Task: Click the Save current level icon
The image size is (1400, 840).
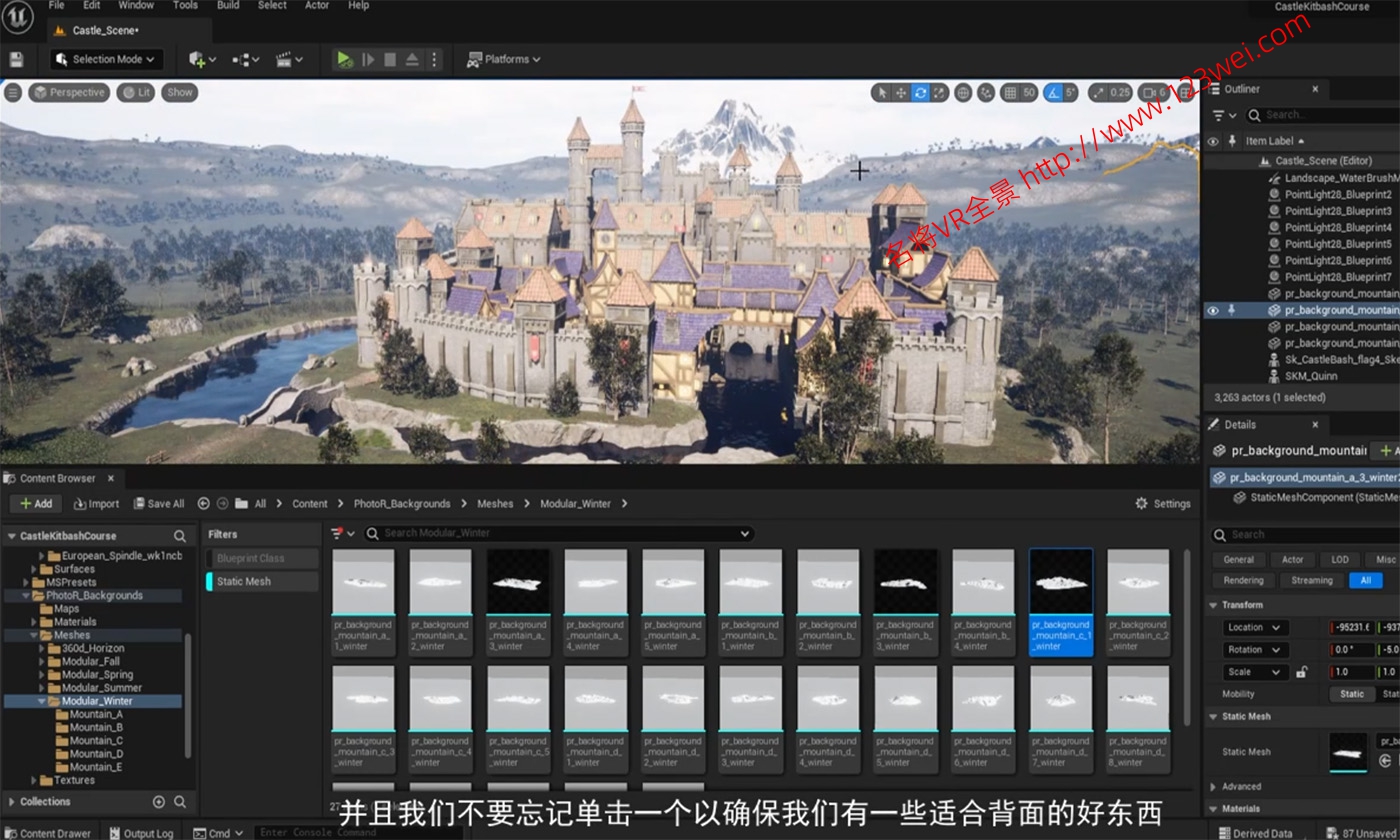Action: [16, 60]
